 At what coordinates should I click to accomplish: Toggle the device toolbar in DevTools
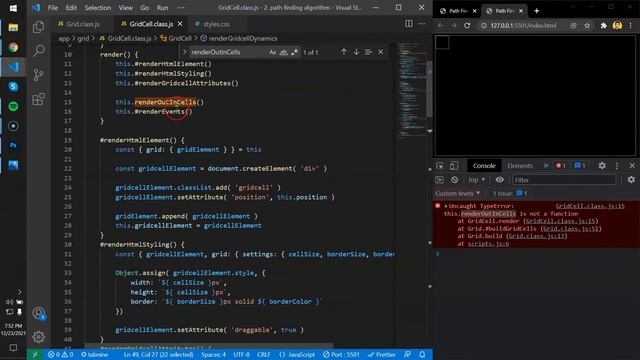pyautogui.click(x=453, y=166)
